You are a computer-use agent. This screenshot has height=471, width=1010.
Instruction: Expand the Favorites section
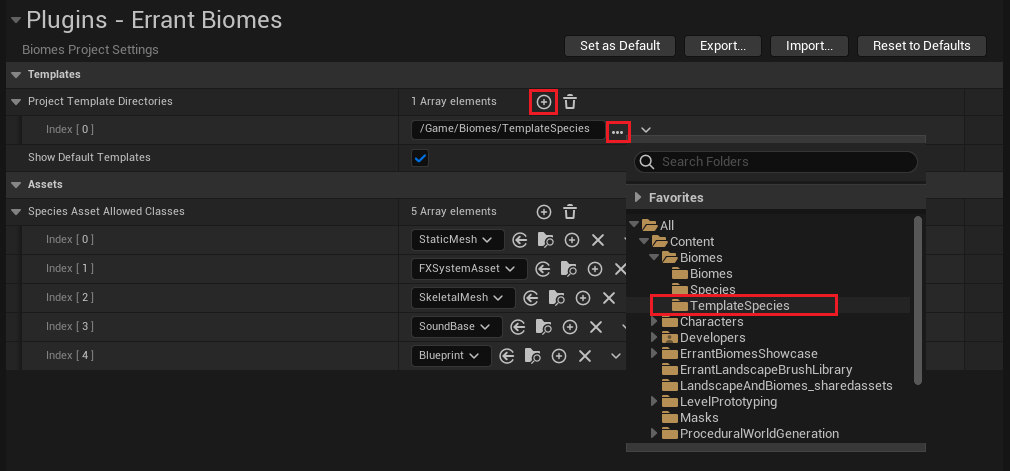638,198
